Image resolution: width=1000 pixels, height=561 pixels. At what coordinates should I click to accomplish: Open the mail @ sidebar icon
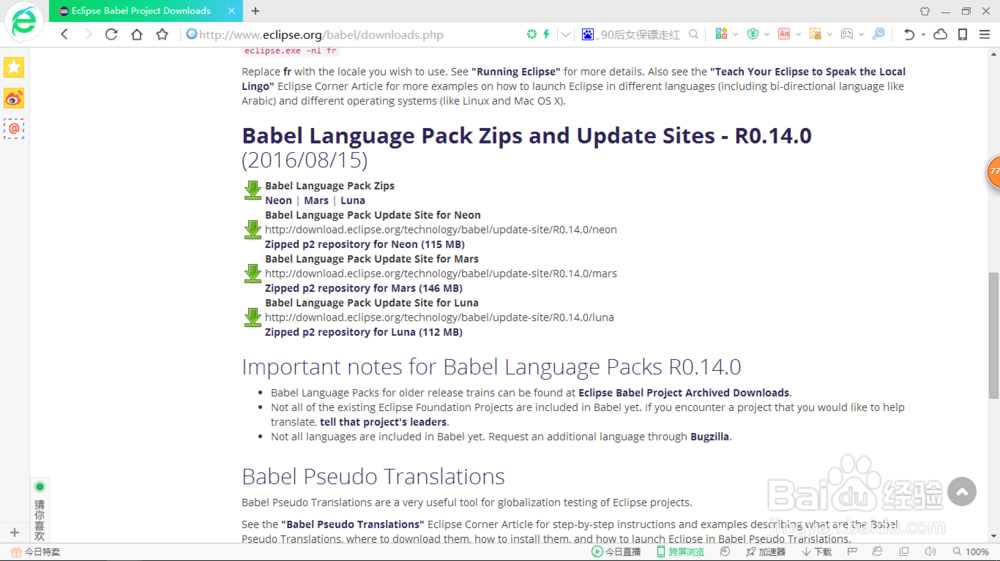(14, 129)
